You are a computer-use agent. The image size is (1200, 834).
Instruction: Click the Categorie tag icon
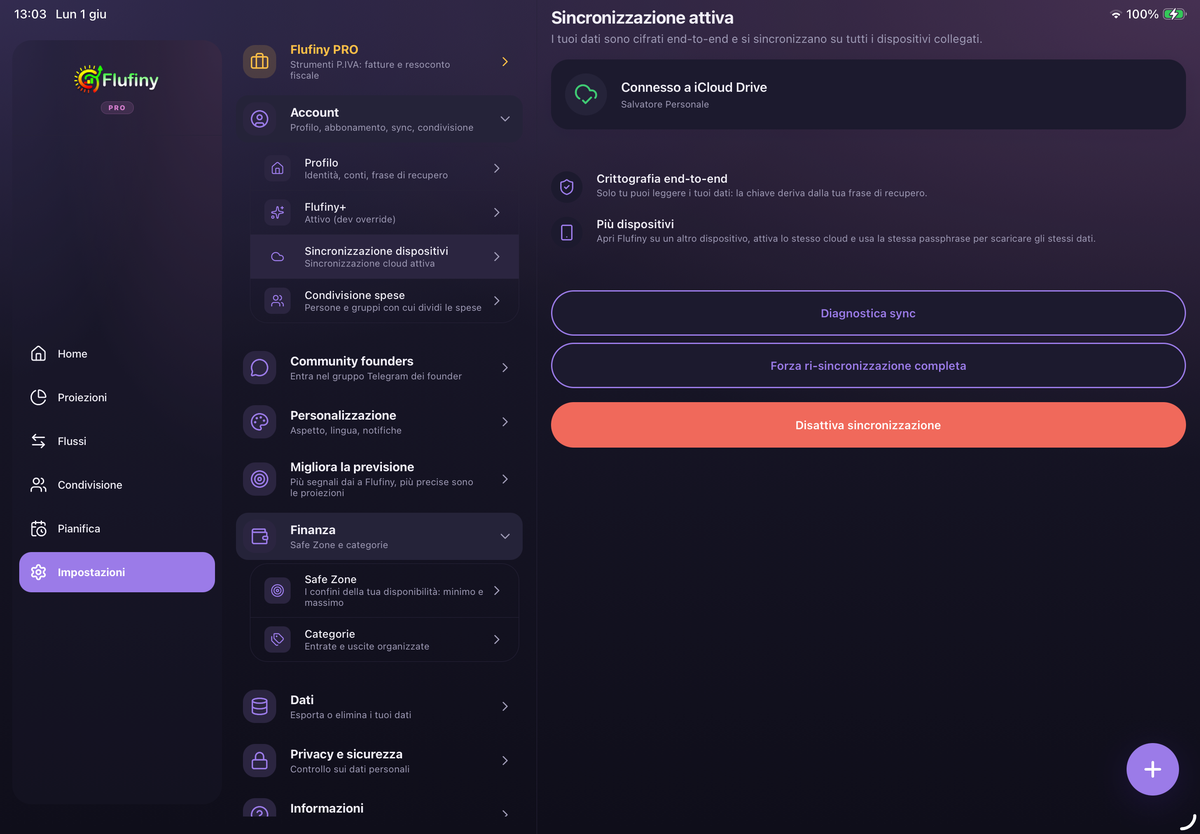(277, 640)
